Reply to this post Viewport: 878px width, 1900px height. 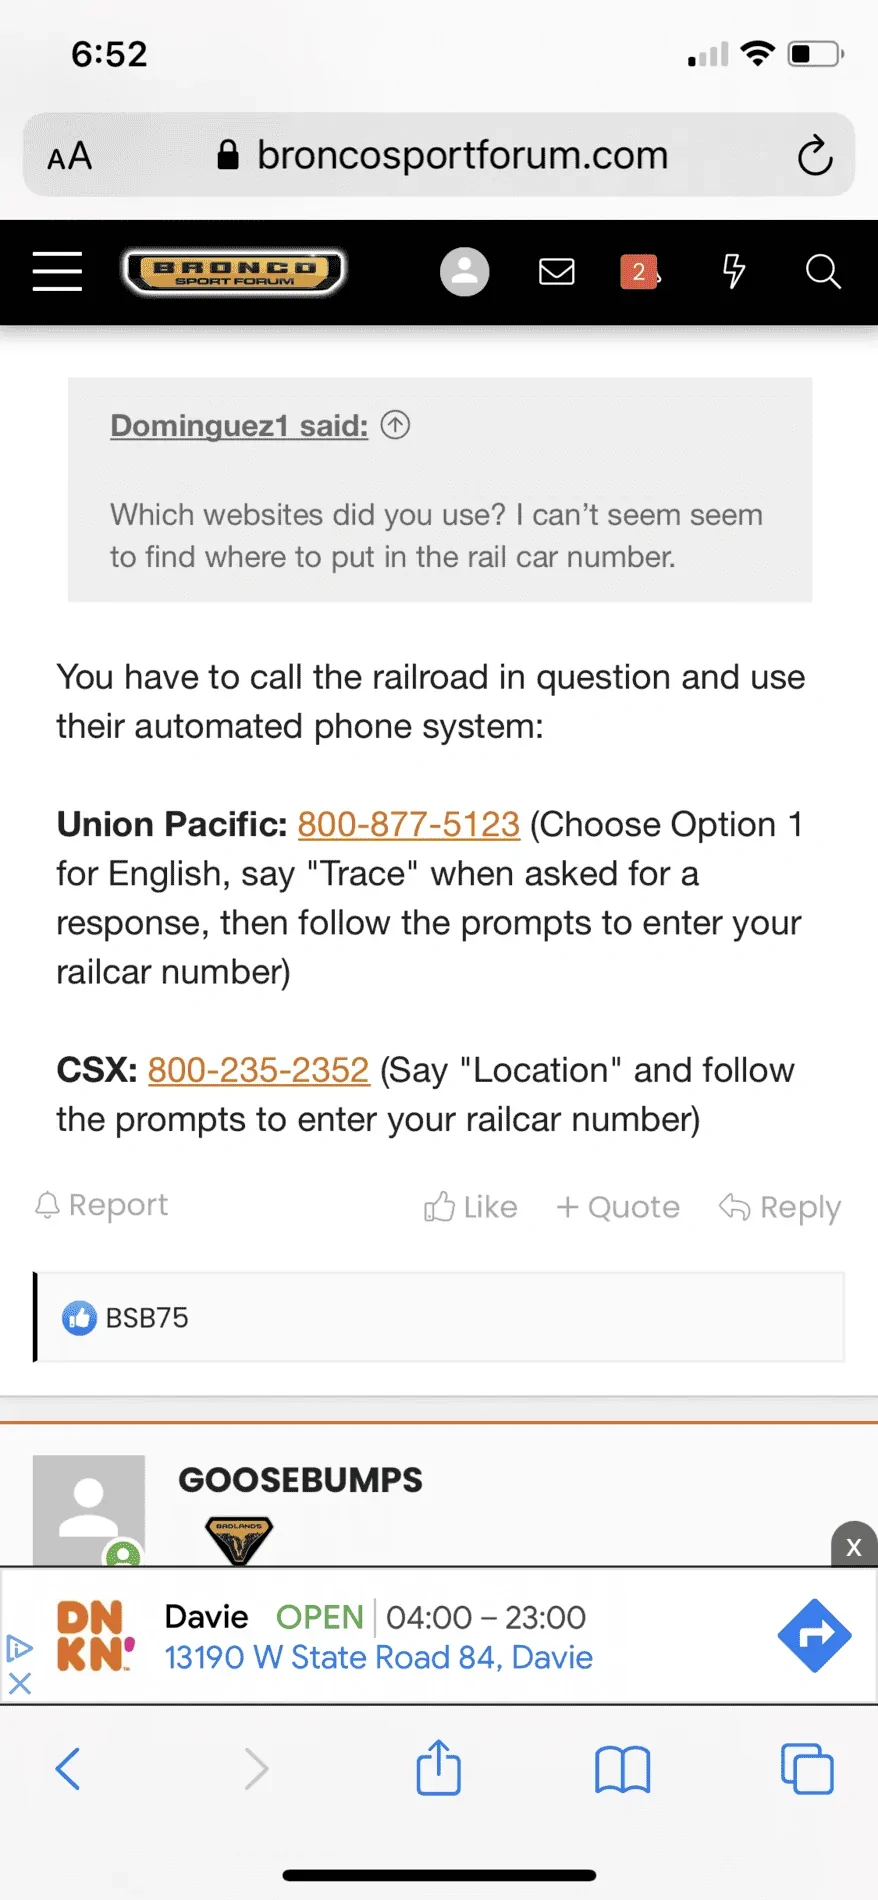click(x=780, y=1207)
